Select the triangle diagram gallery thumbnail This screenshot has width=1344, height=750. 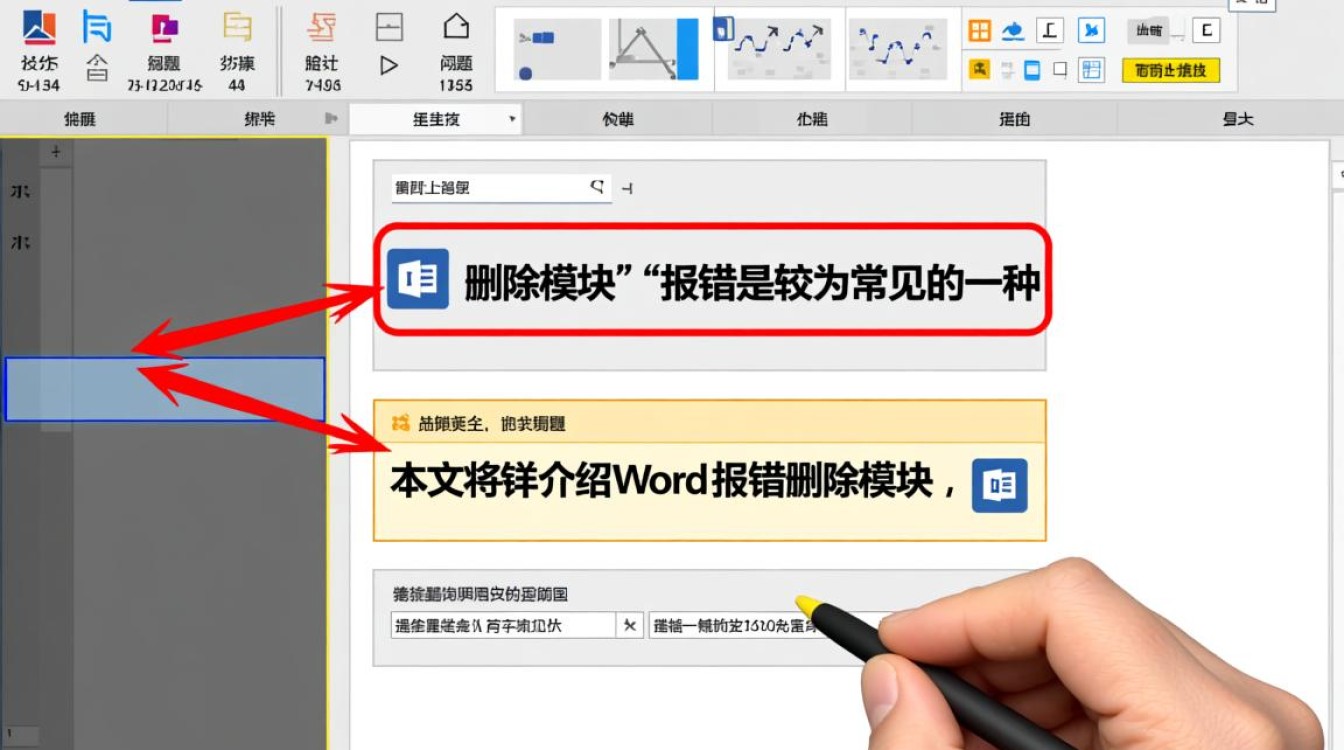tap(654, 49)
